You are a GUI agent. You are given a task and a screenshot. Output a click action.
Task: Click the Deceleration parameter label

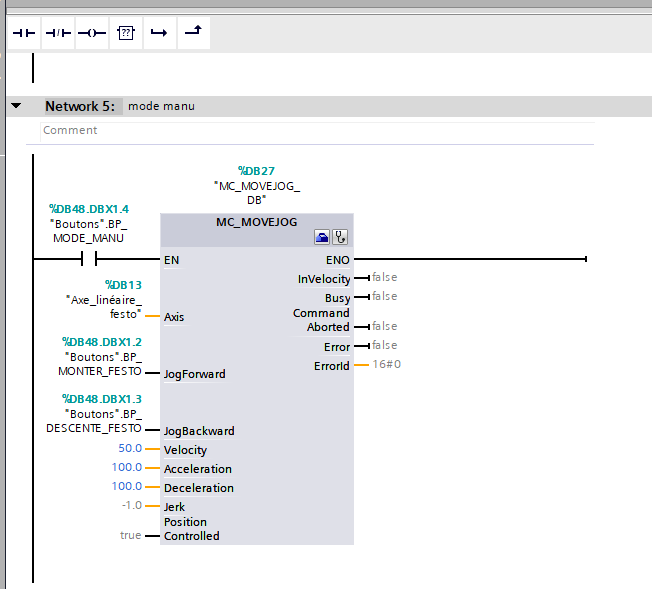[199, 488]
